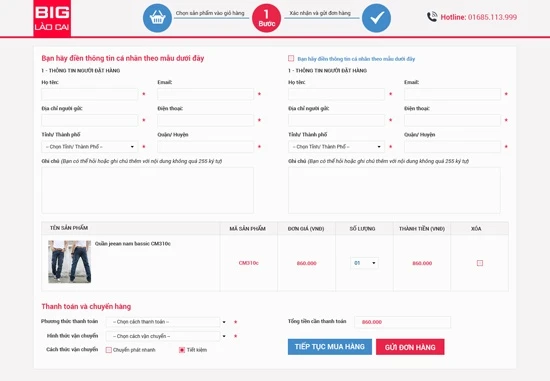Click the left form main heading text
550x381 pixels.
coord(123,58)
